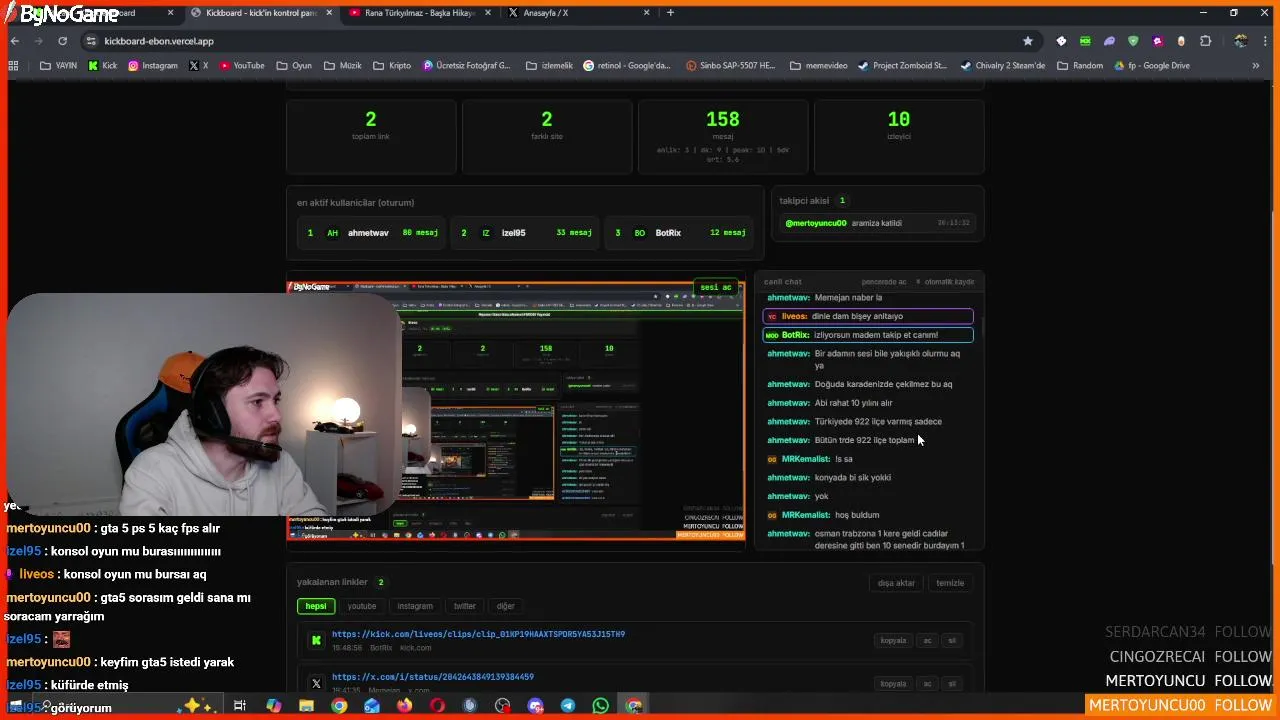The width and height of the screenshot is (1280, 720).
Task: Click @mertoyuncu00 in takipçi akışı
Action: pos(815,223)
